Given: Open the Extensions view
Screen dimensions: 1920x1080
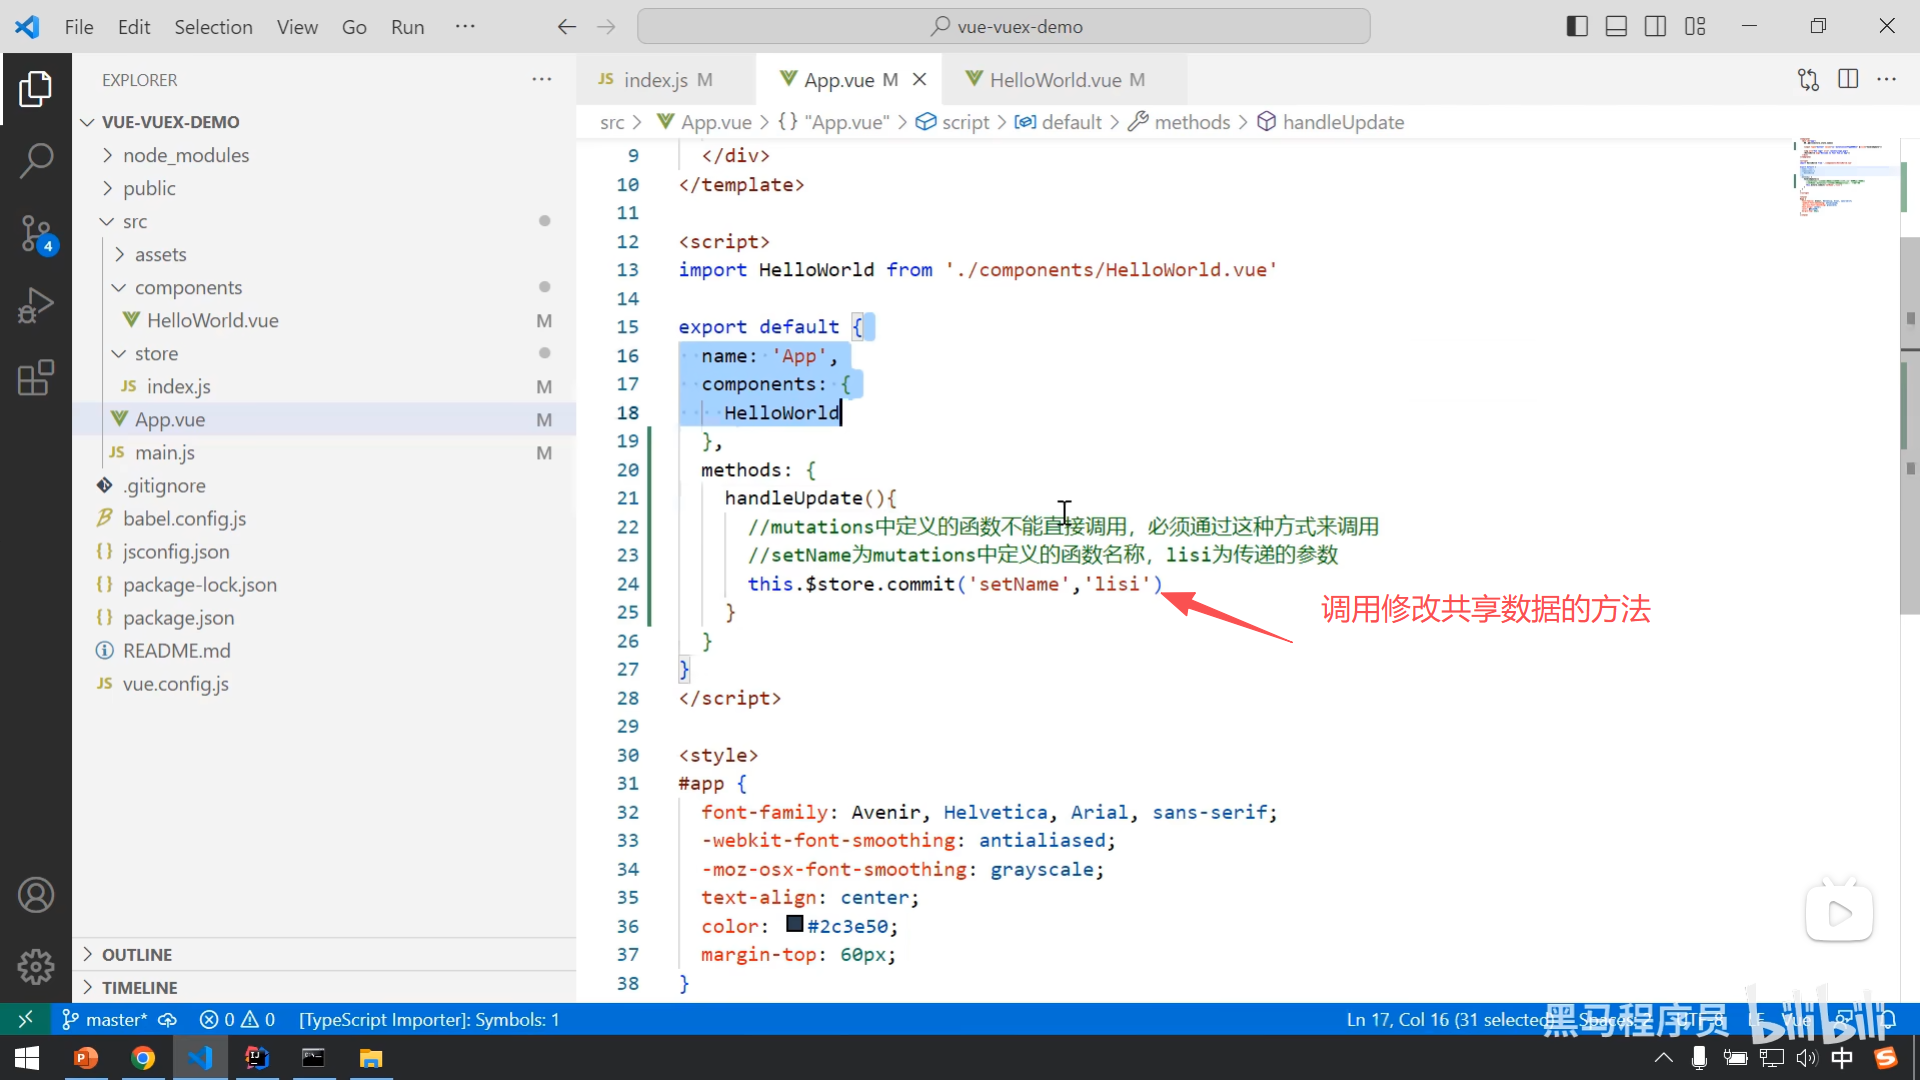Looking at the screenshot, I should [36, 378].
